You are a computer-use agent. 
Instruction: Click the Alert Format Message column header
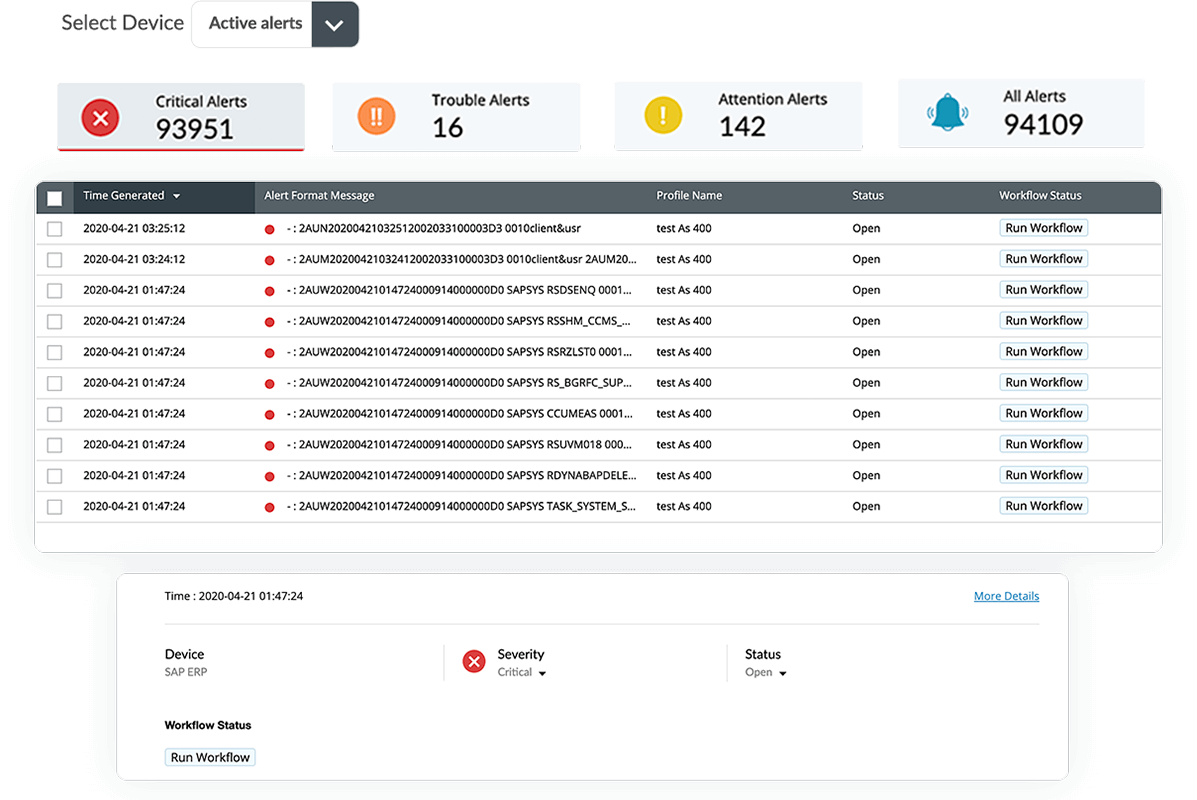pyautogui.click(x=319, y=195)
